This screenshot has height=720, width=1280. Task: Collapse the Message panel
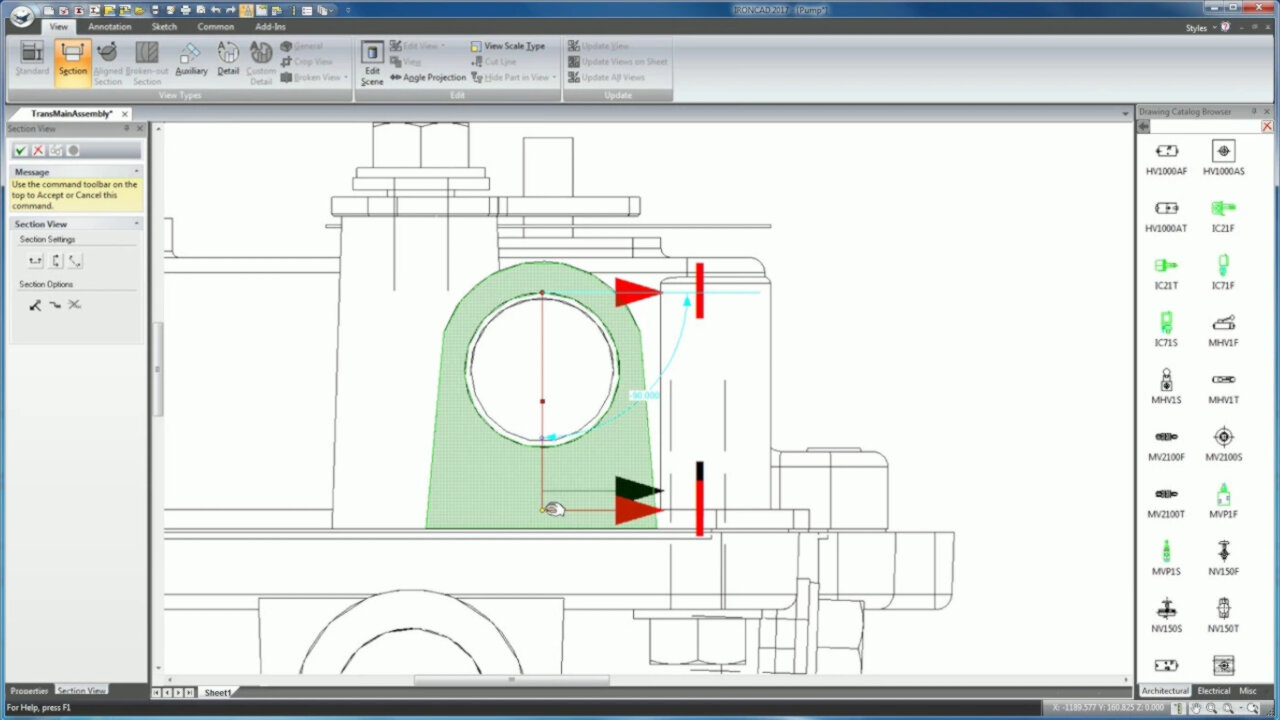point(138,171)
